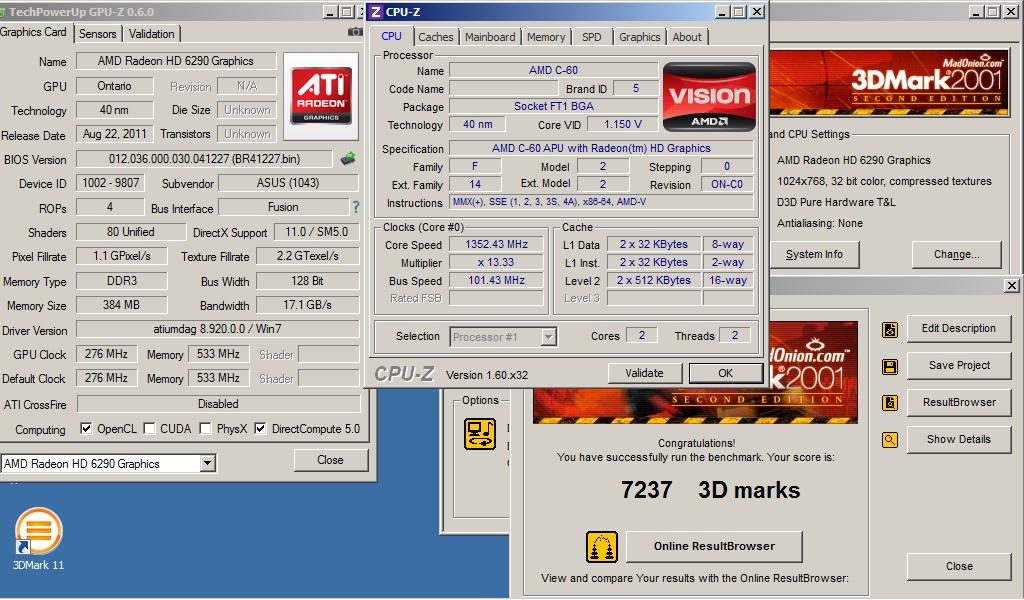Click the Validate button in CPU-Z

(x=644, y=373)
